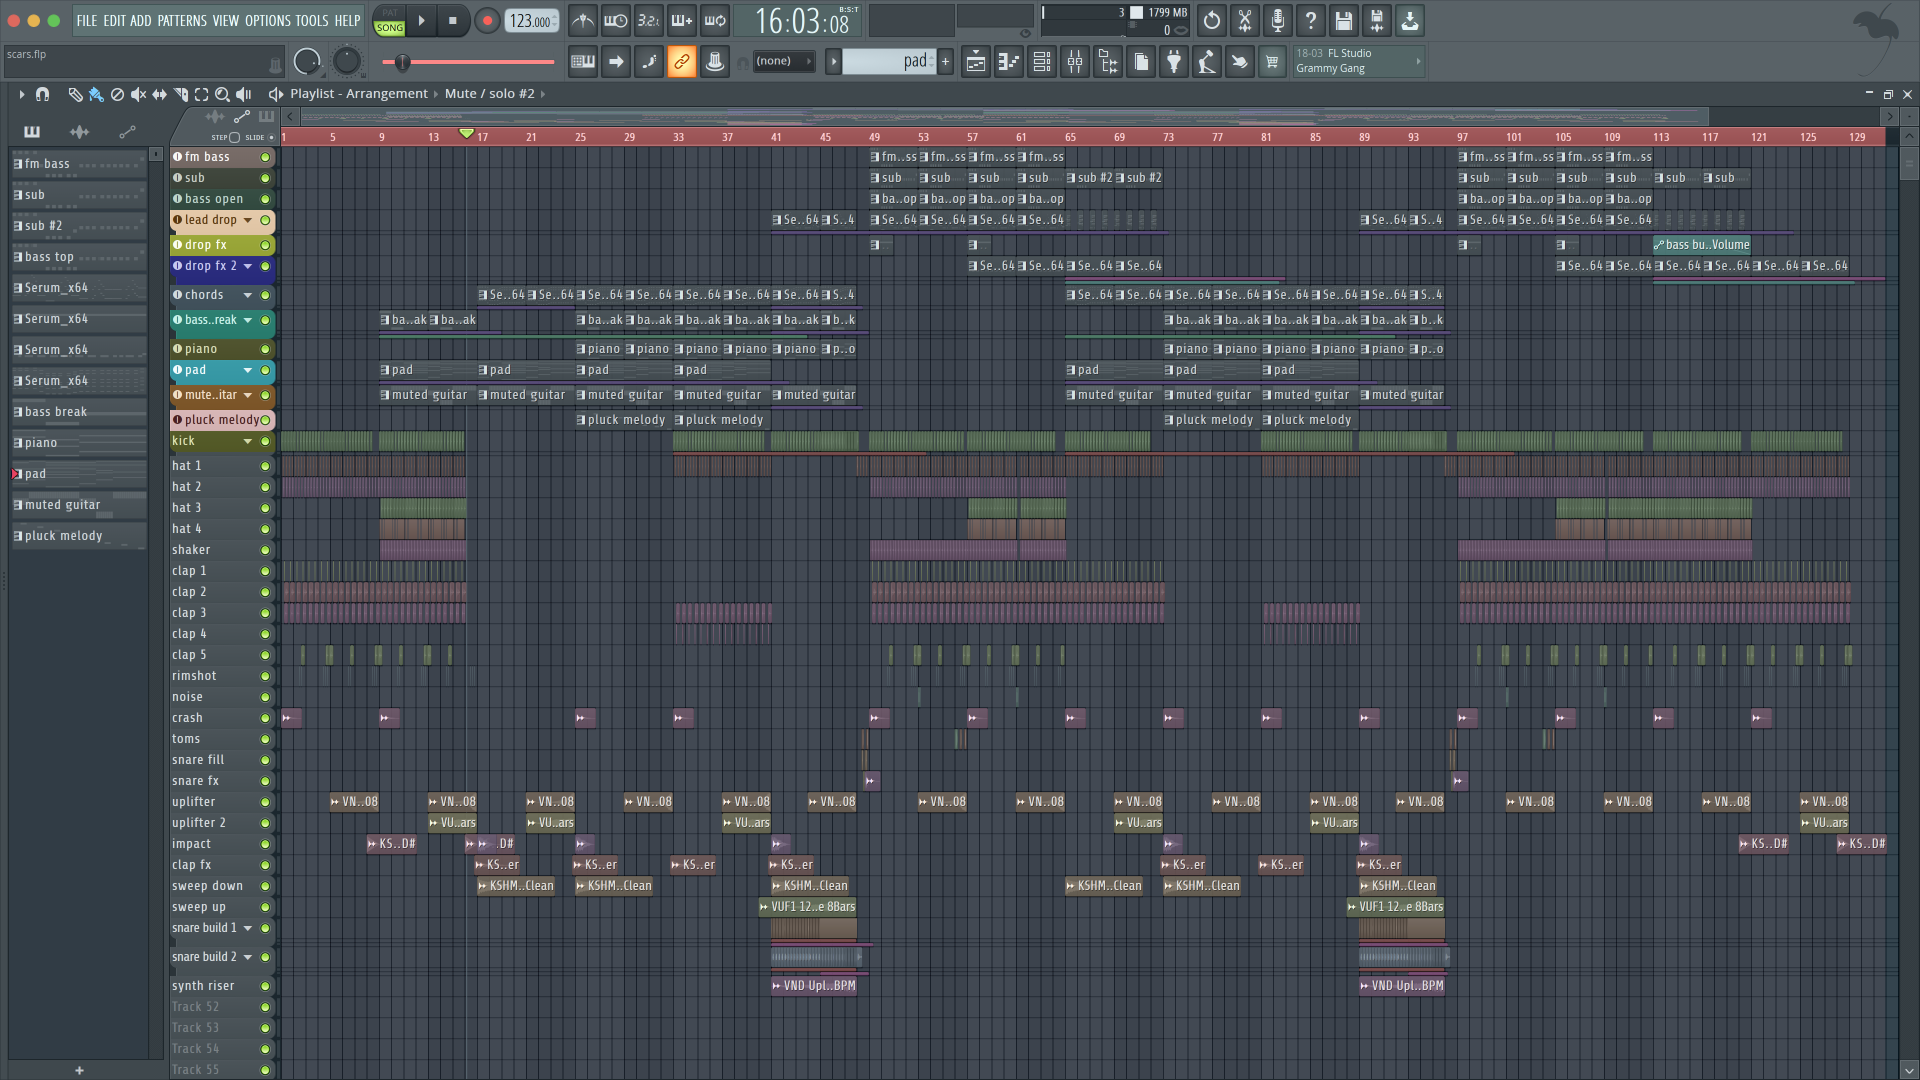1920x1080 pixels.
Task: Expand the snare build 2 track arrow
Action: pos(248,957)
